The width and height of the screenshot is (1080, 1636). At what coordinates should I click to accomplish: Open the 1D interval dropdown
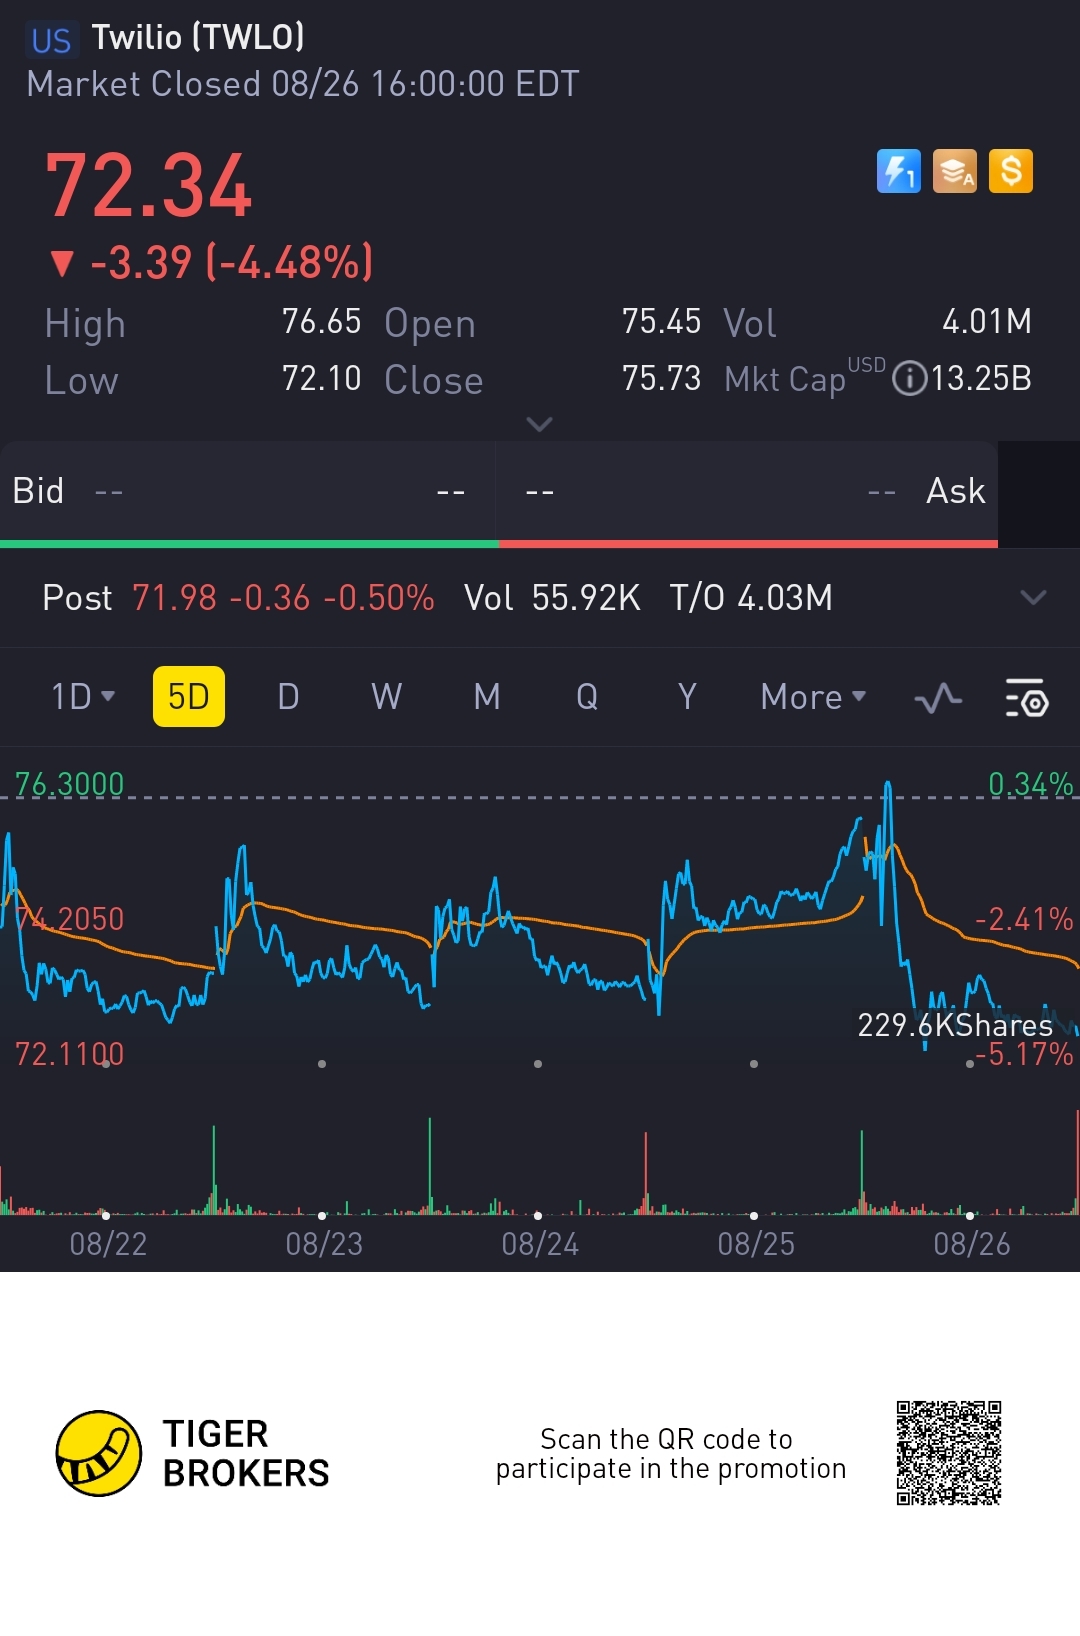tap(83, 697)
